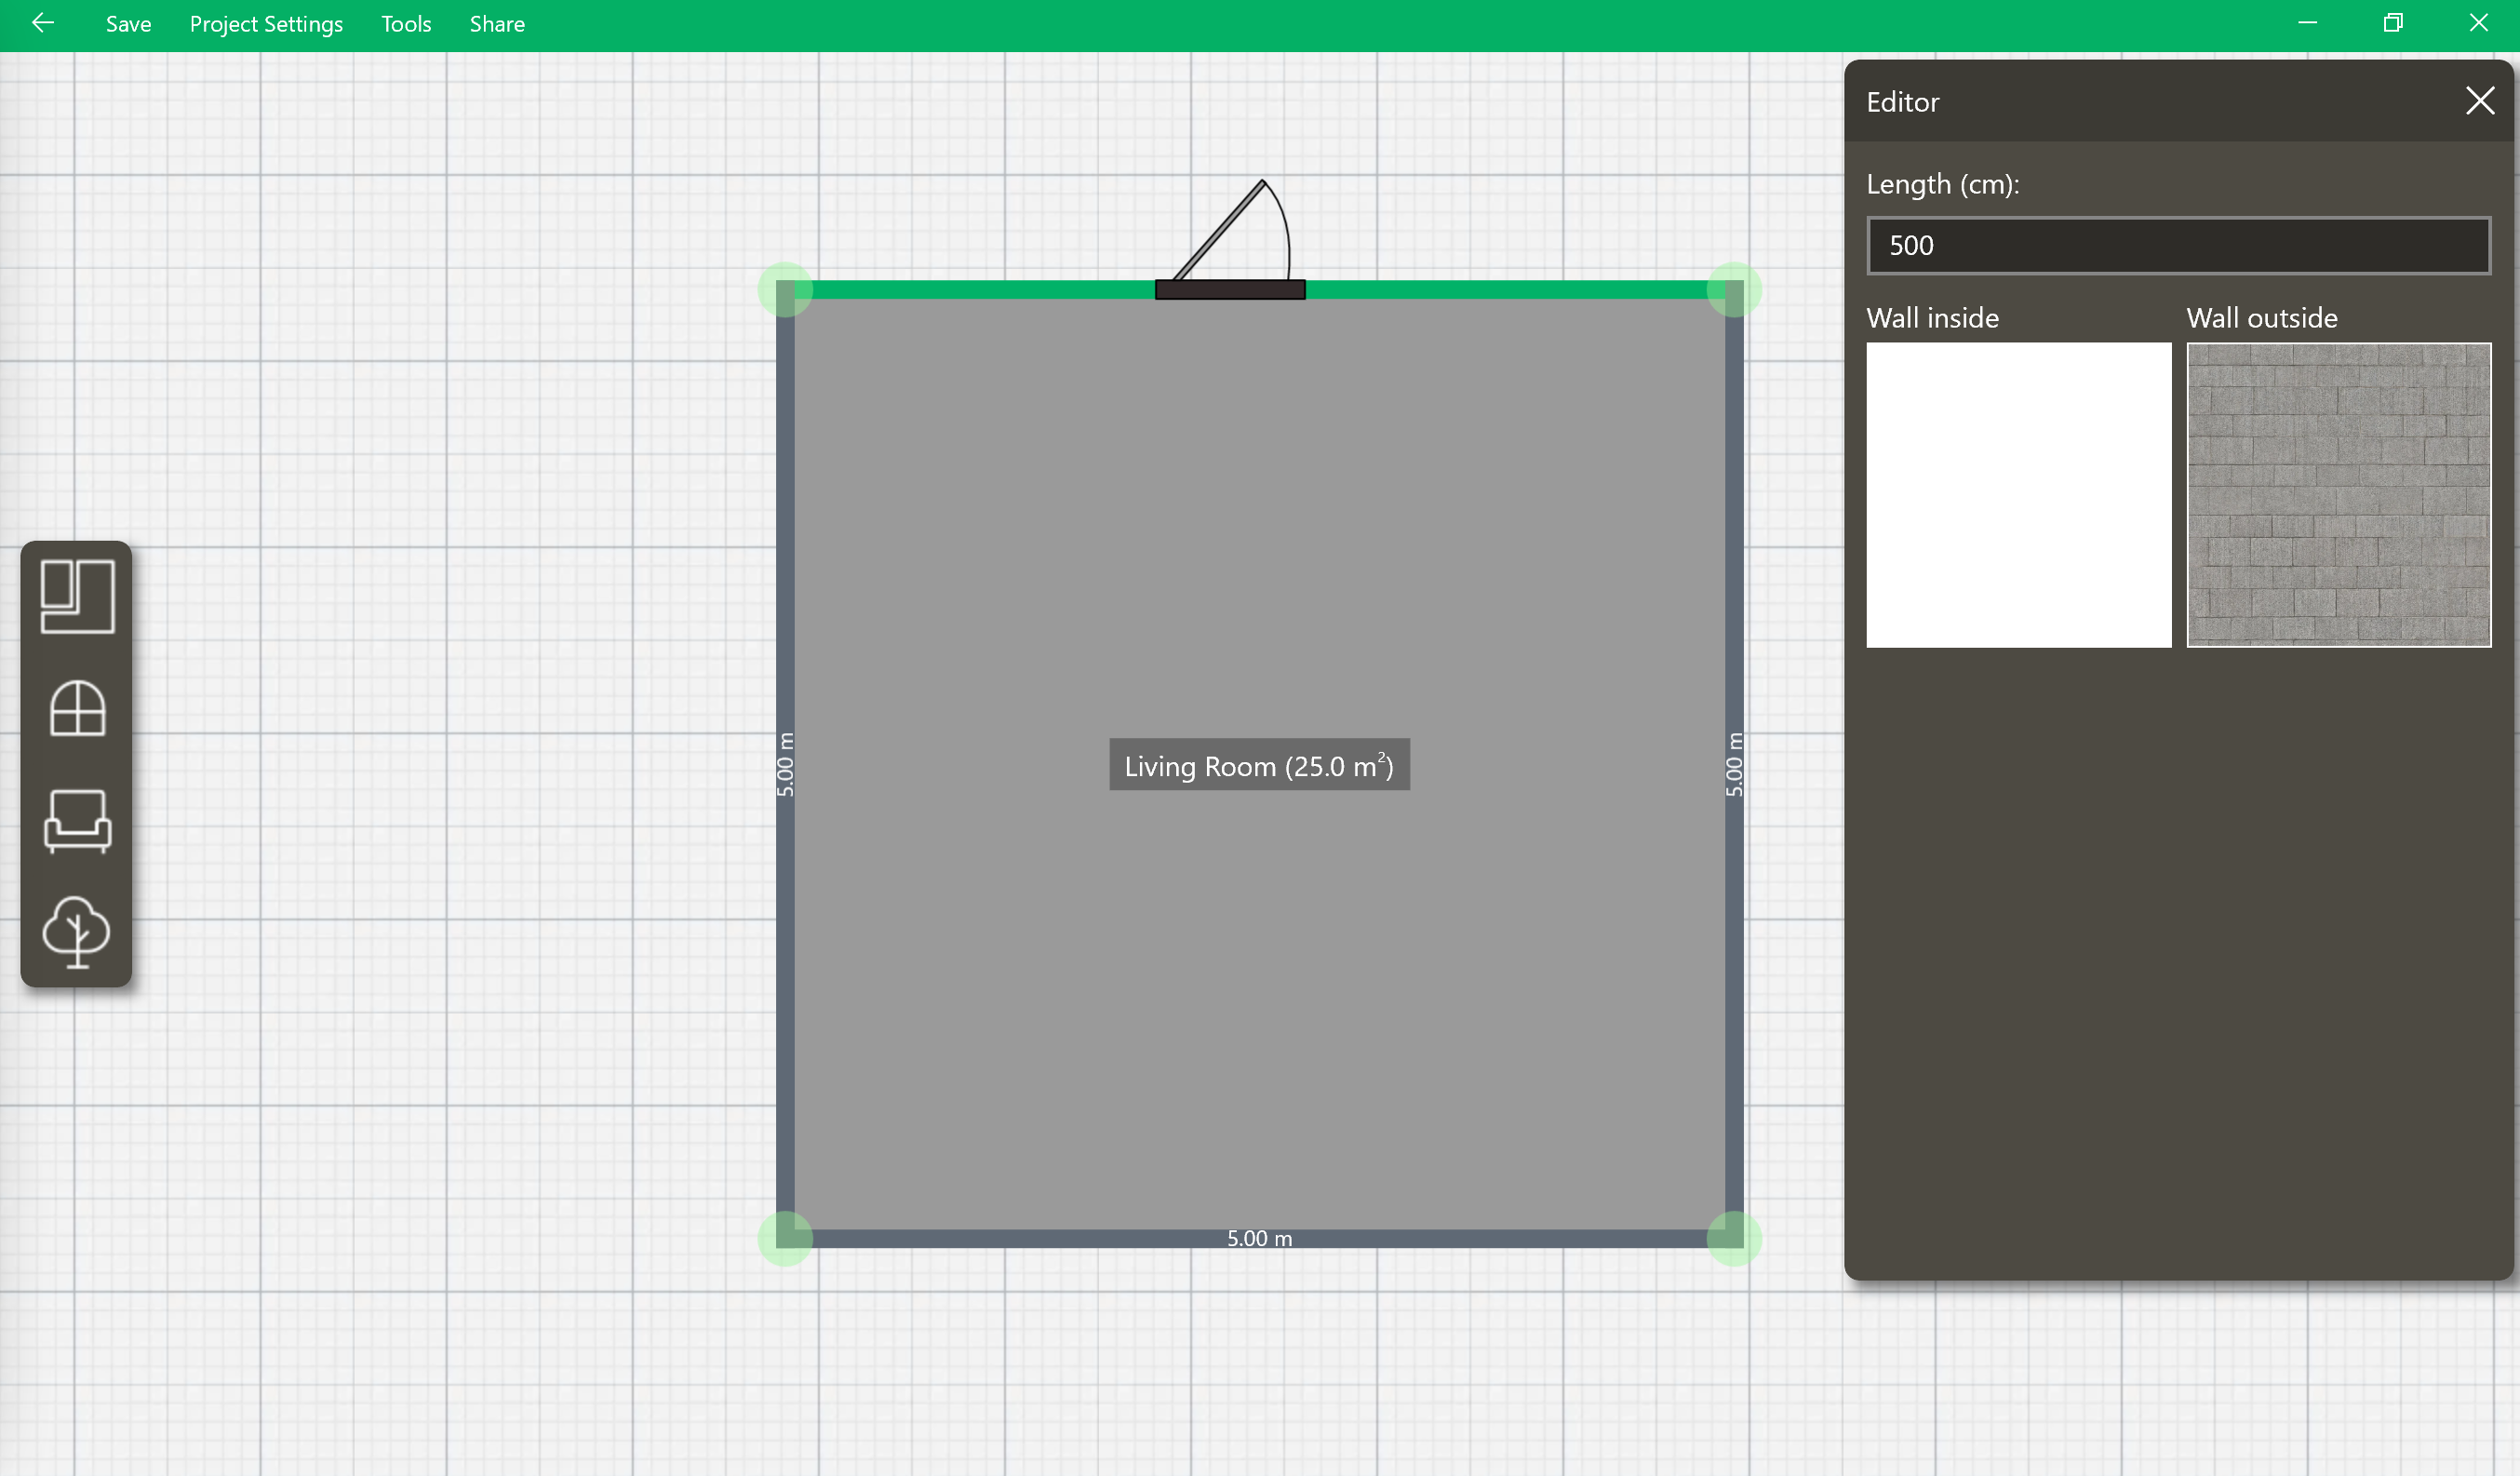
Task: Select the door on top wall
Action: [x=1229, y=289]
